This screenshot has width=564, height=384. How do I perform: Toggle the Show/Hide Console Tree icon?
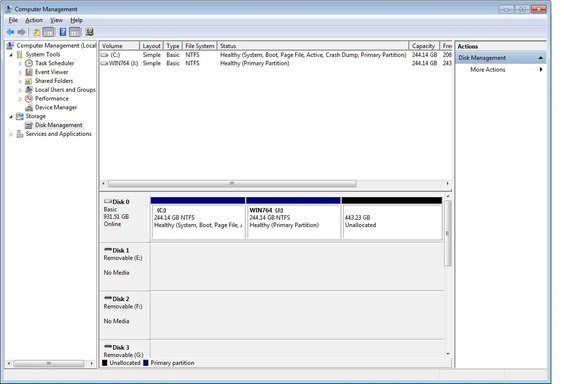click(48, 32)
